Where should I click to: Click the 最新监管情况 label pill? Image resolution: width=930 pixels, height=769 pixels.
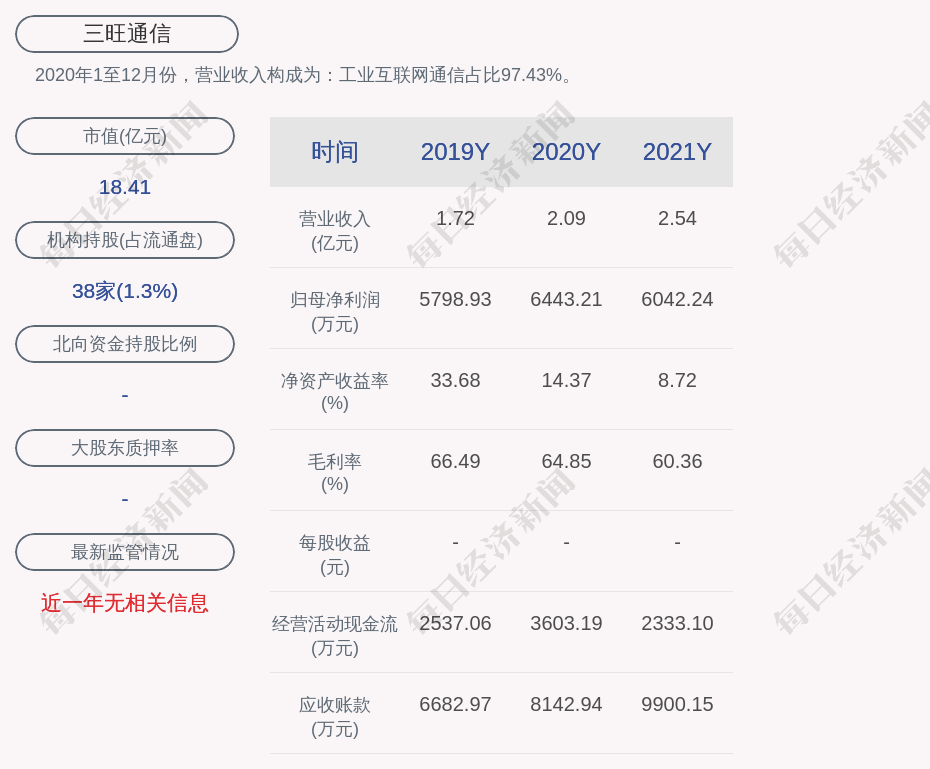(125, 552)
